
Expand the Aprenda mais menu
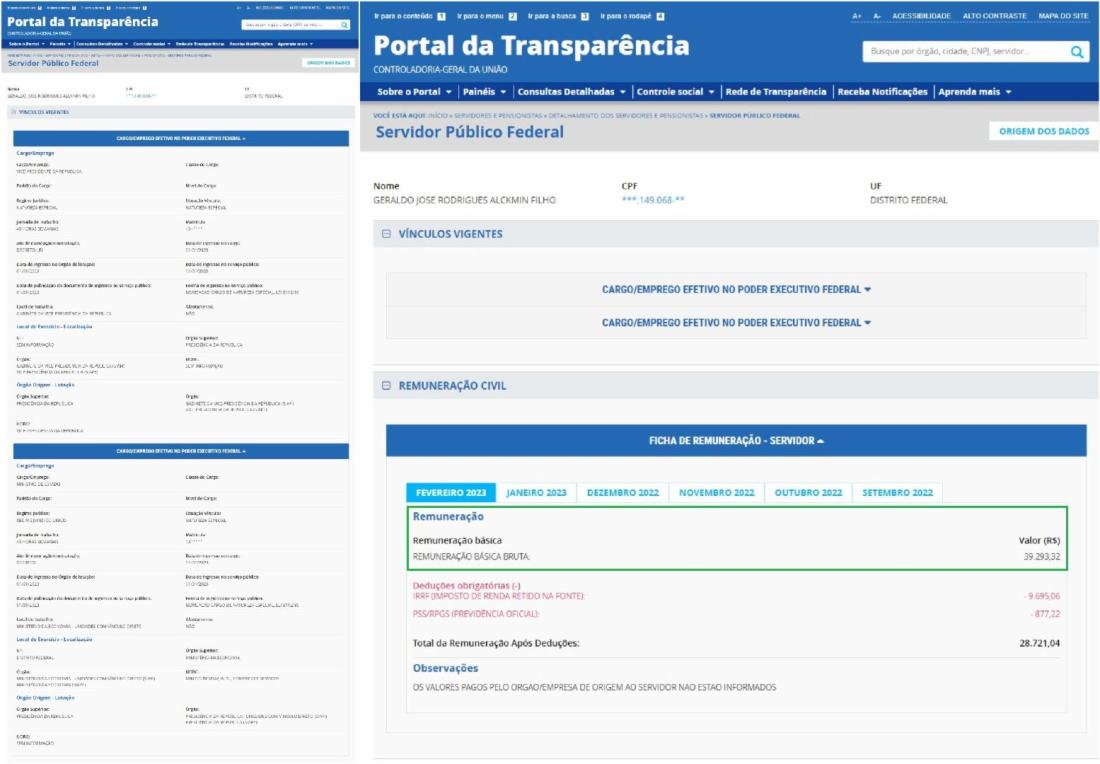[x=974, y=92]
